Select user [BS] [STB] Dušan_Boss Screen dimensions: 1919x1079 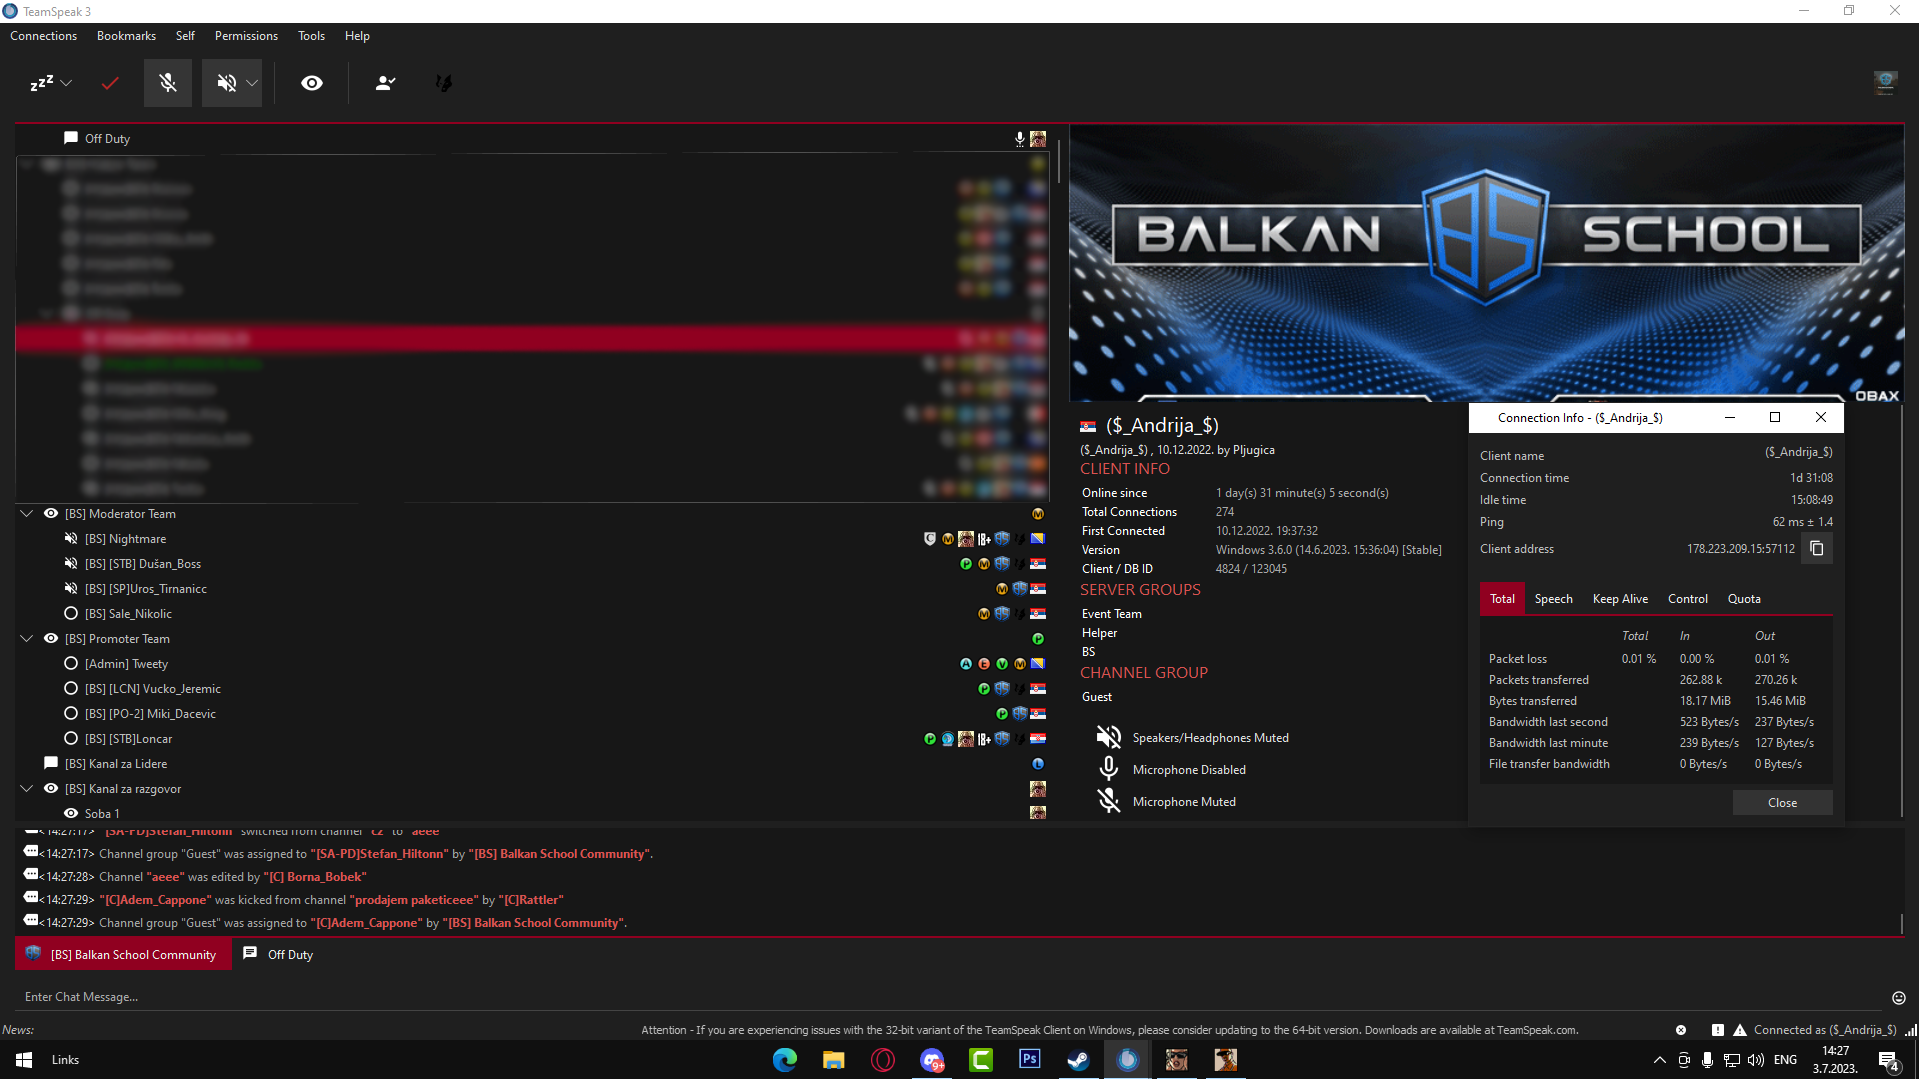tap(143, 564)
